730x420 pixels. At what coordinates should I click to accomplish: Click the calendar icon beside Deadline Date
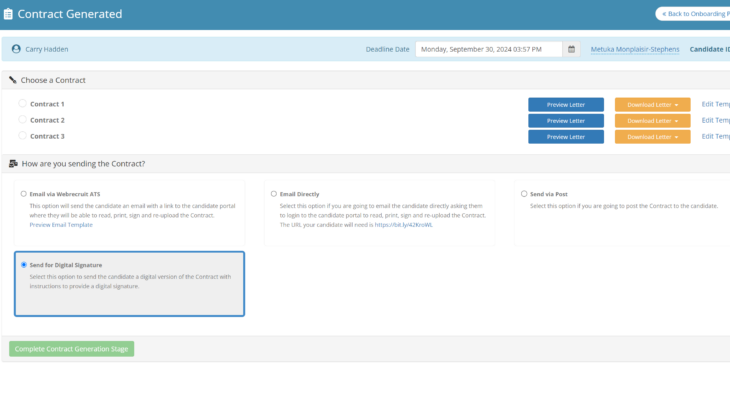point(571,48)
